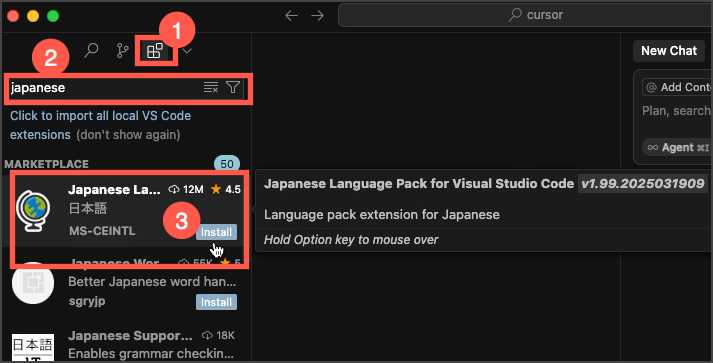Collapse the MARKETPLACE section header

(x=46, y=164)
